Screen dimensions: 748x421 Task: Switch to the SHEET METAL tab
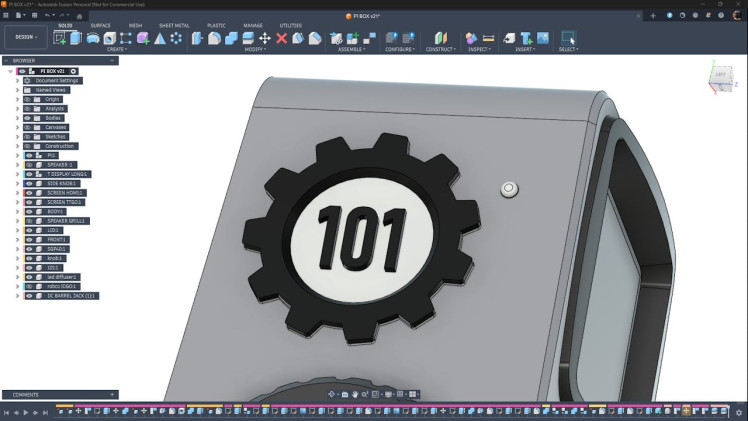coord(174,25)
